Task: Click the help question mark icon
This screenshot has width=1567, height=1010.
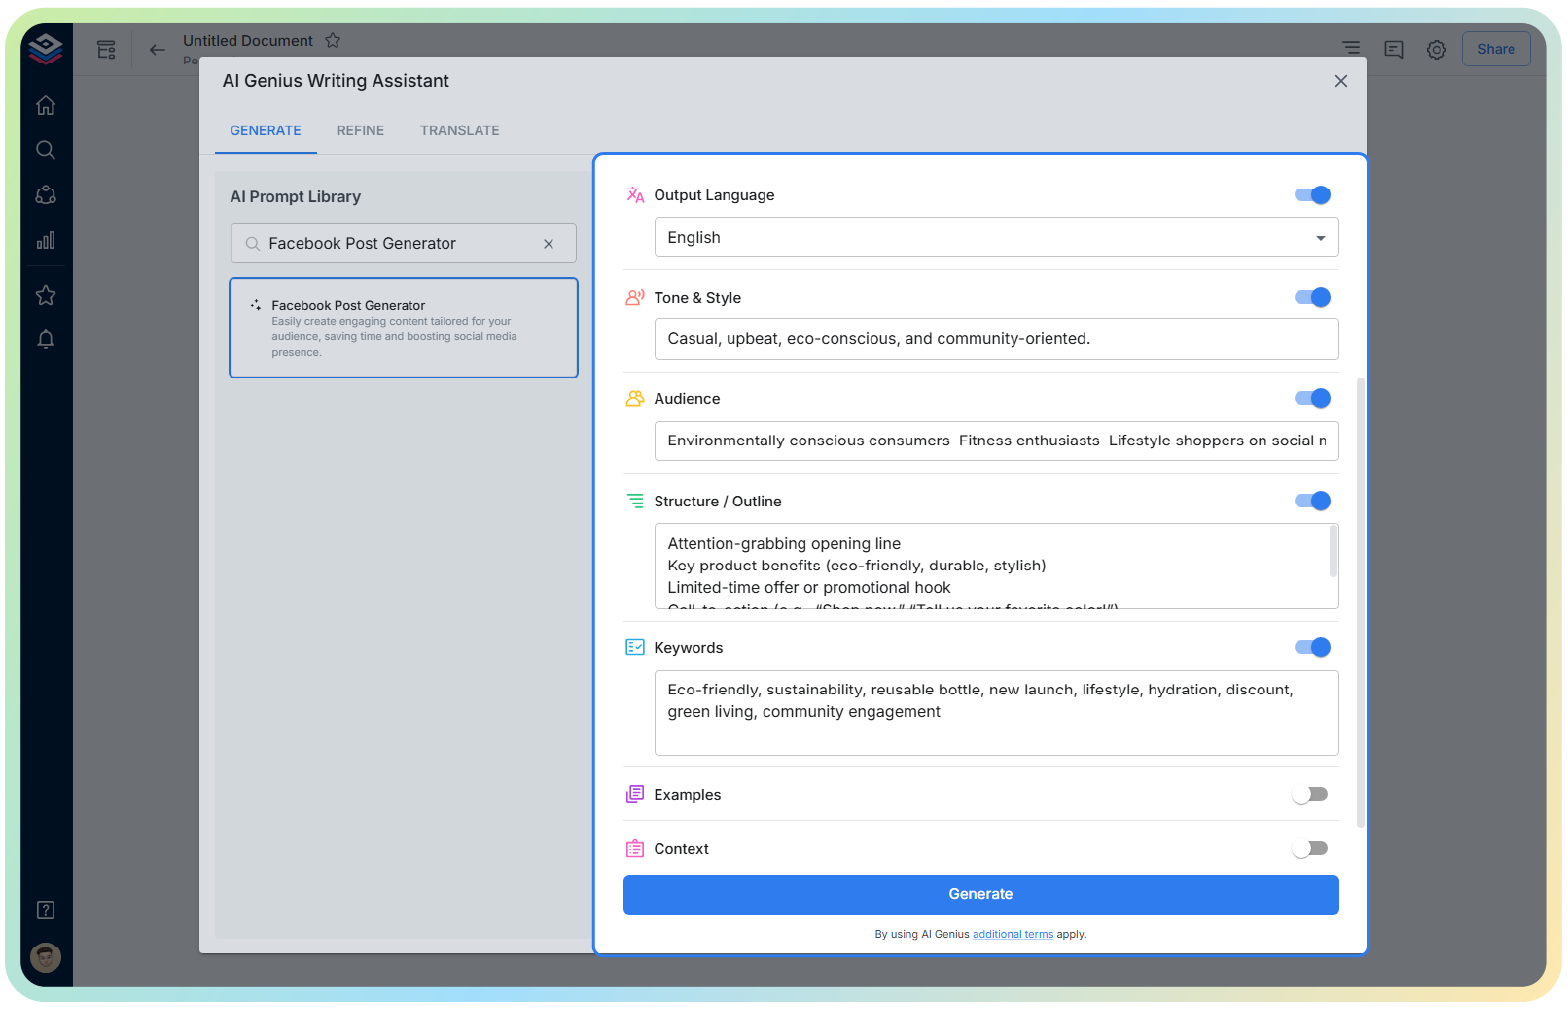Action: tap(45, 910)
